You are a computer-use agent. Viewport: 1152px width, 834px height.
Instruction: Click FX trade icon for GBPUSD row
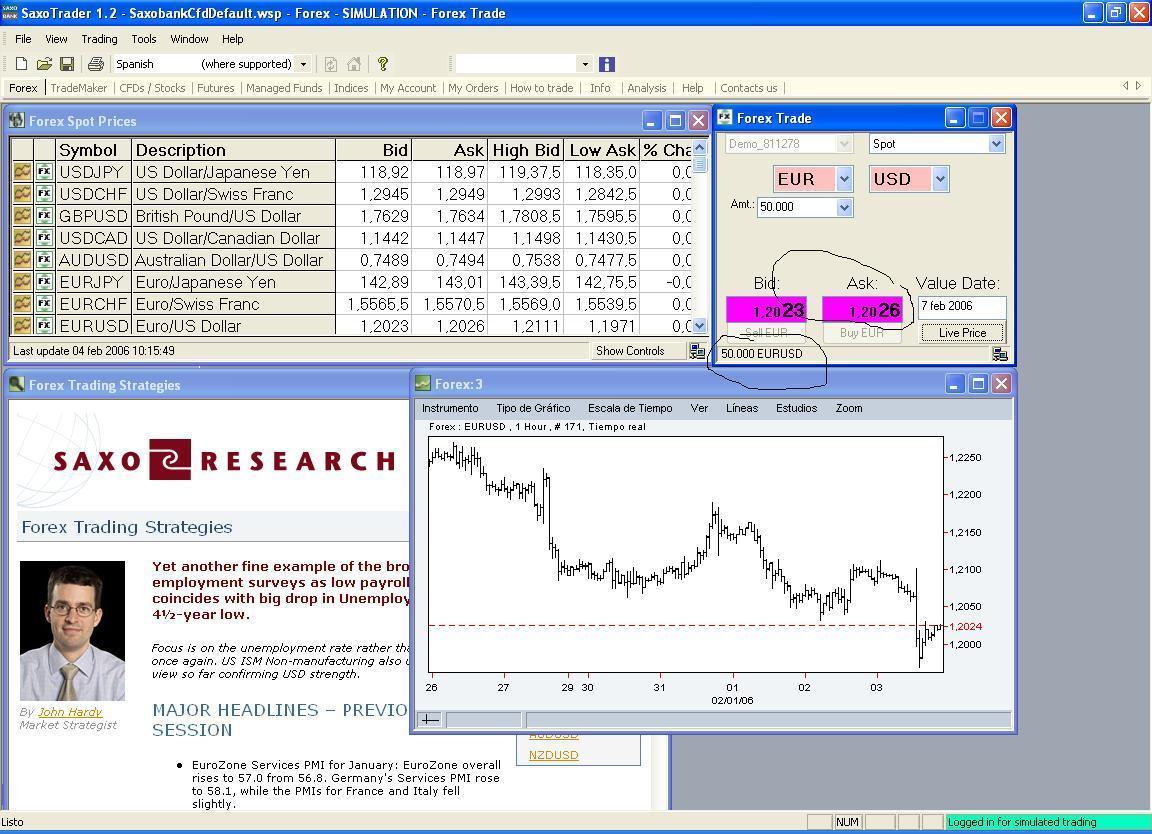44,216
